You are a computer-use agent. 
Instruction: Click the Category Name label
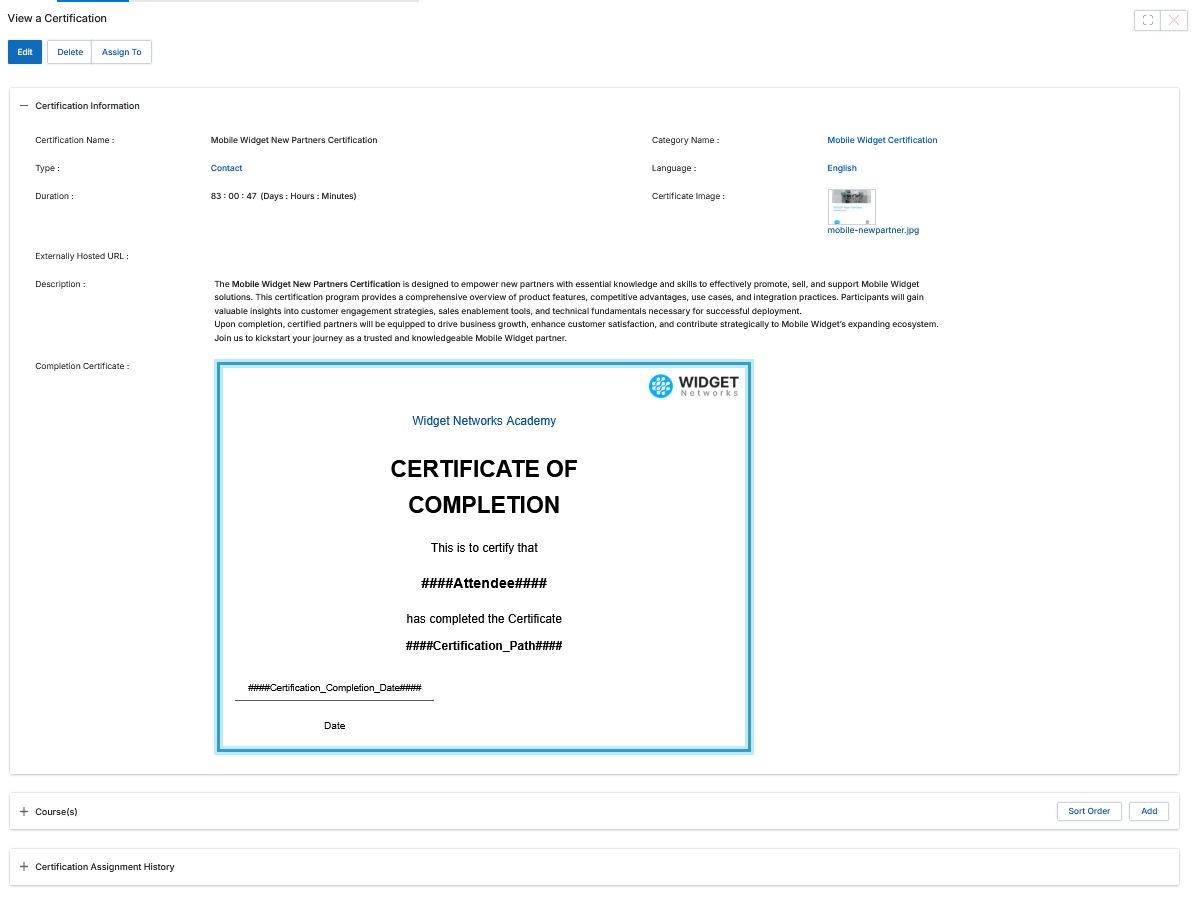pos(685,140)
